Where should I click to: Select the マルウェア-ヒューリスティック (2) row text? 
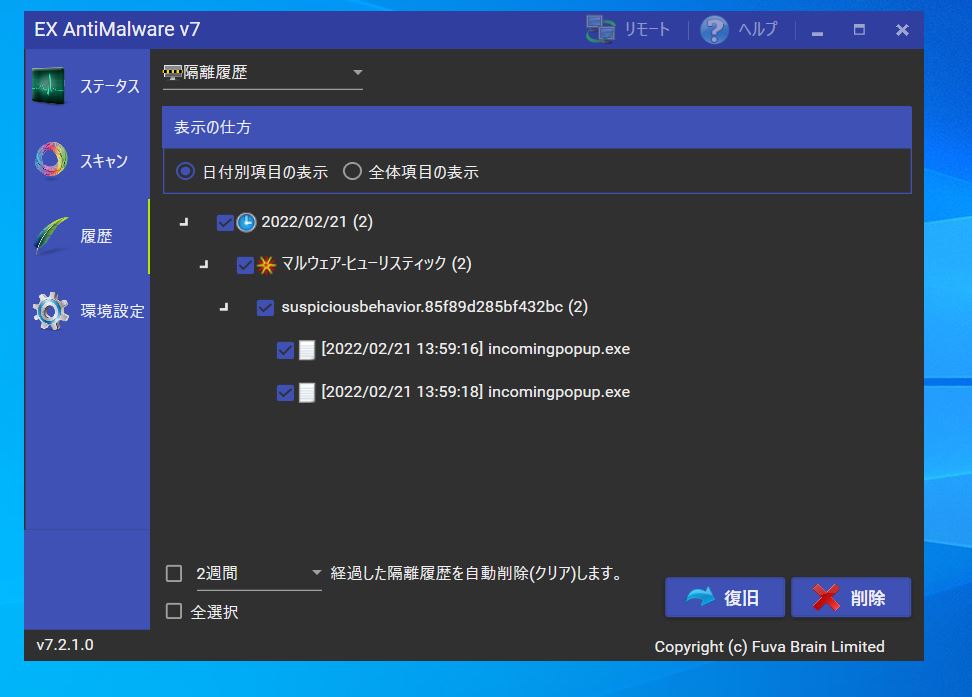pyautogui.click(x=376, y=264)
